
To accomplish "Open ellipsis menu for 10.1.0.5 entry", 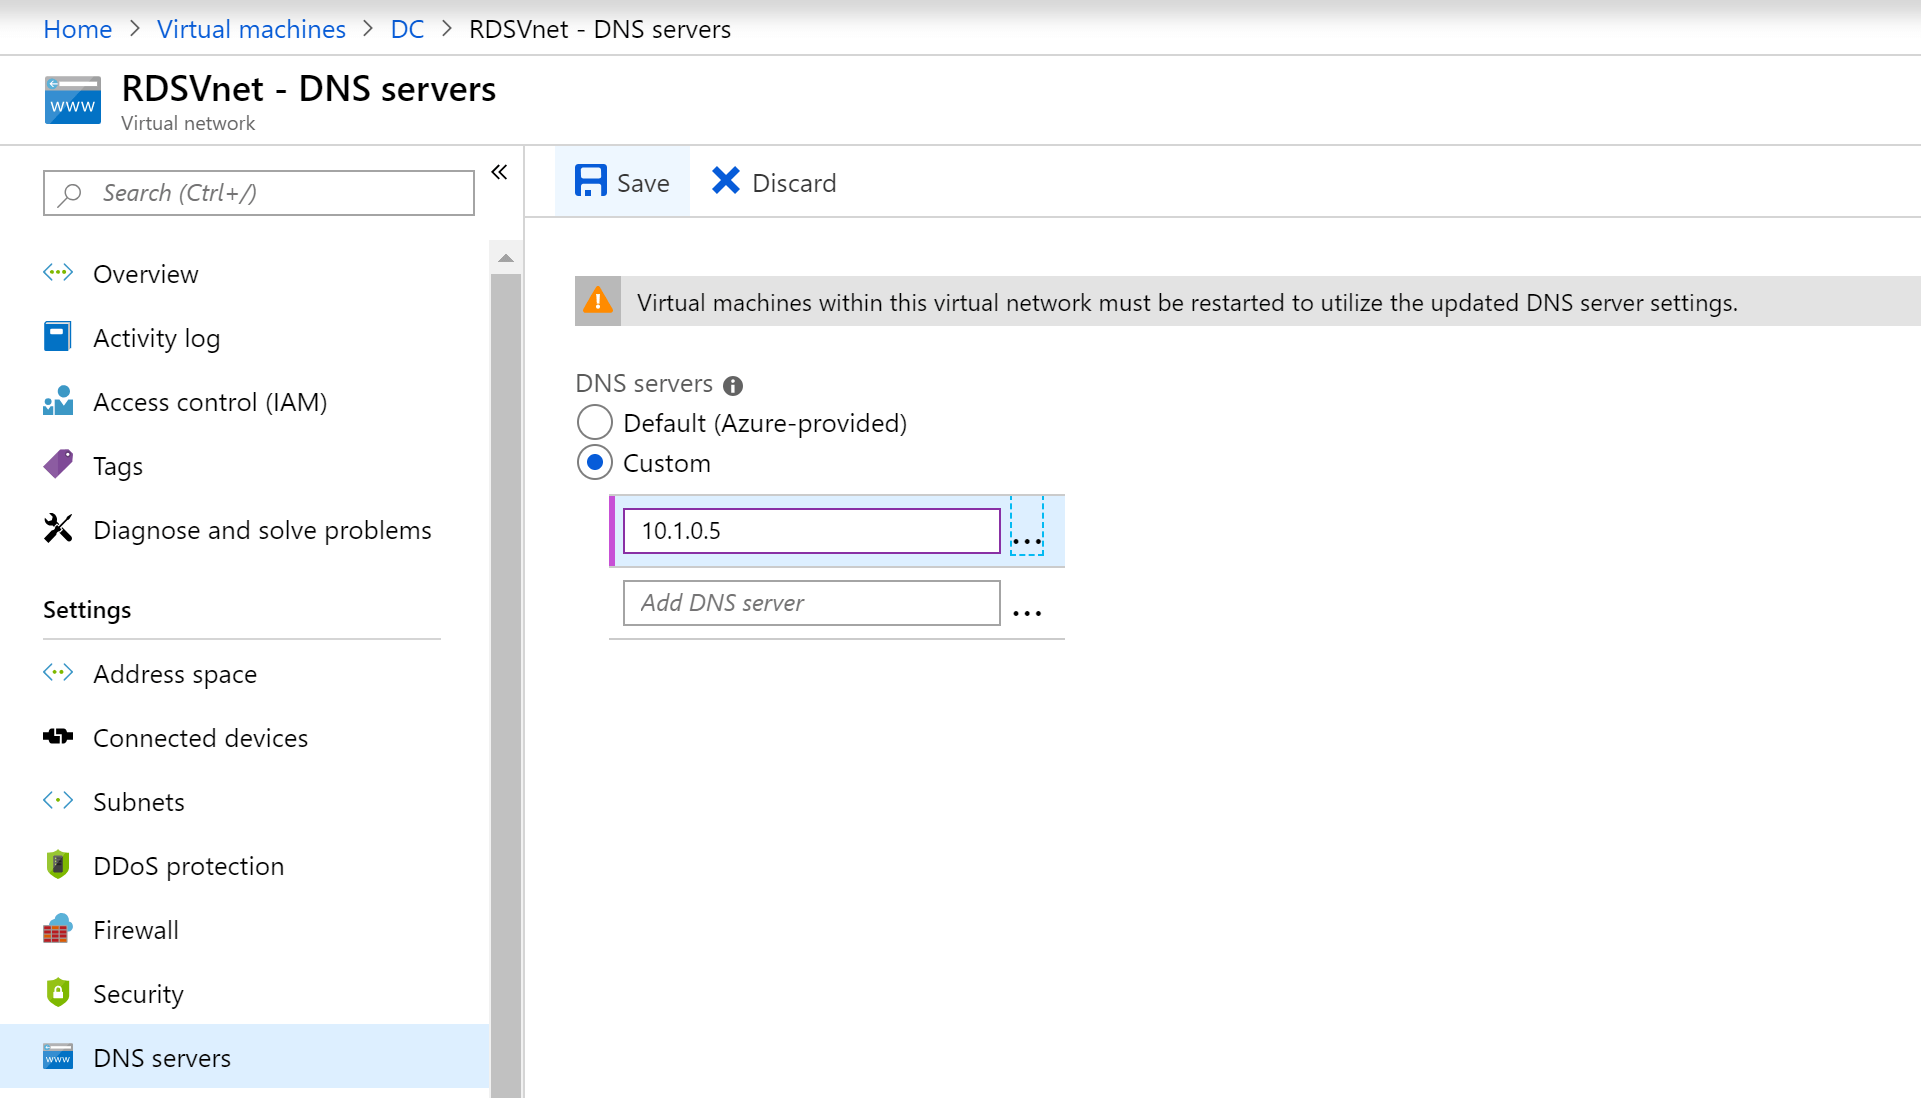I will point(1028,539).
